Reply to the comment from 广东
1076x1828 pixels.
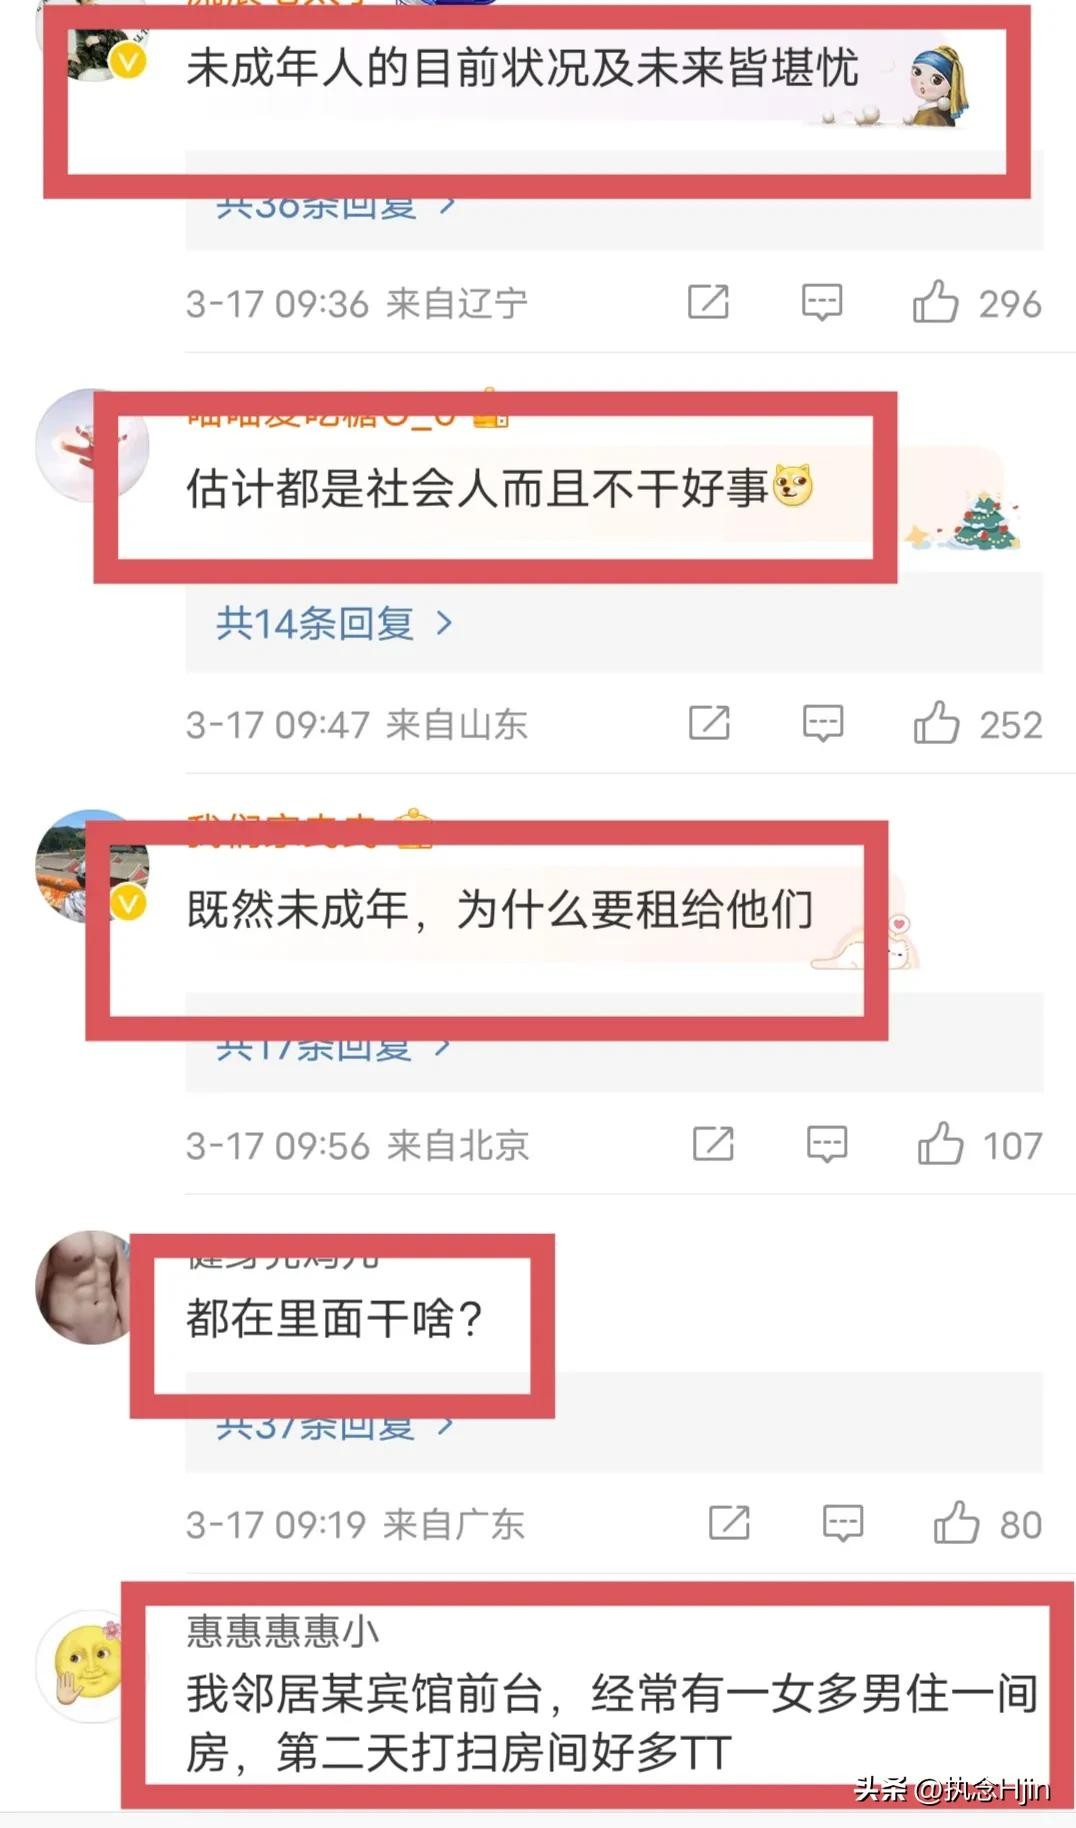[843, 1523]
